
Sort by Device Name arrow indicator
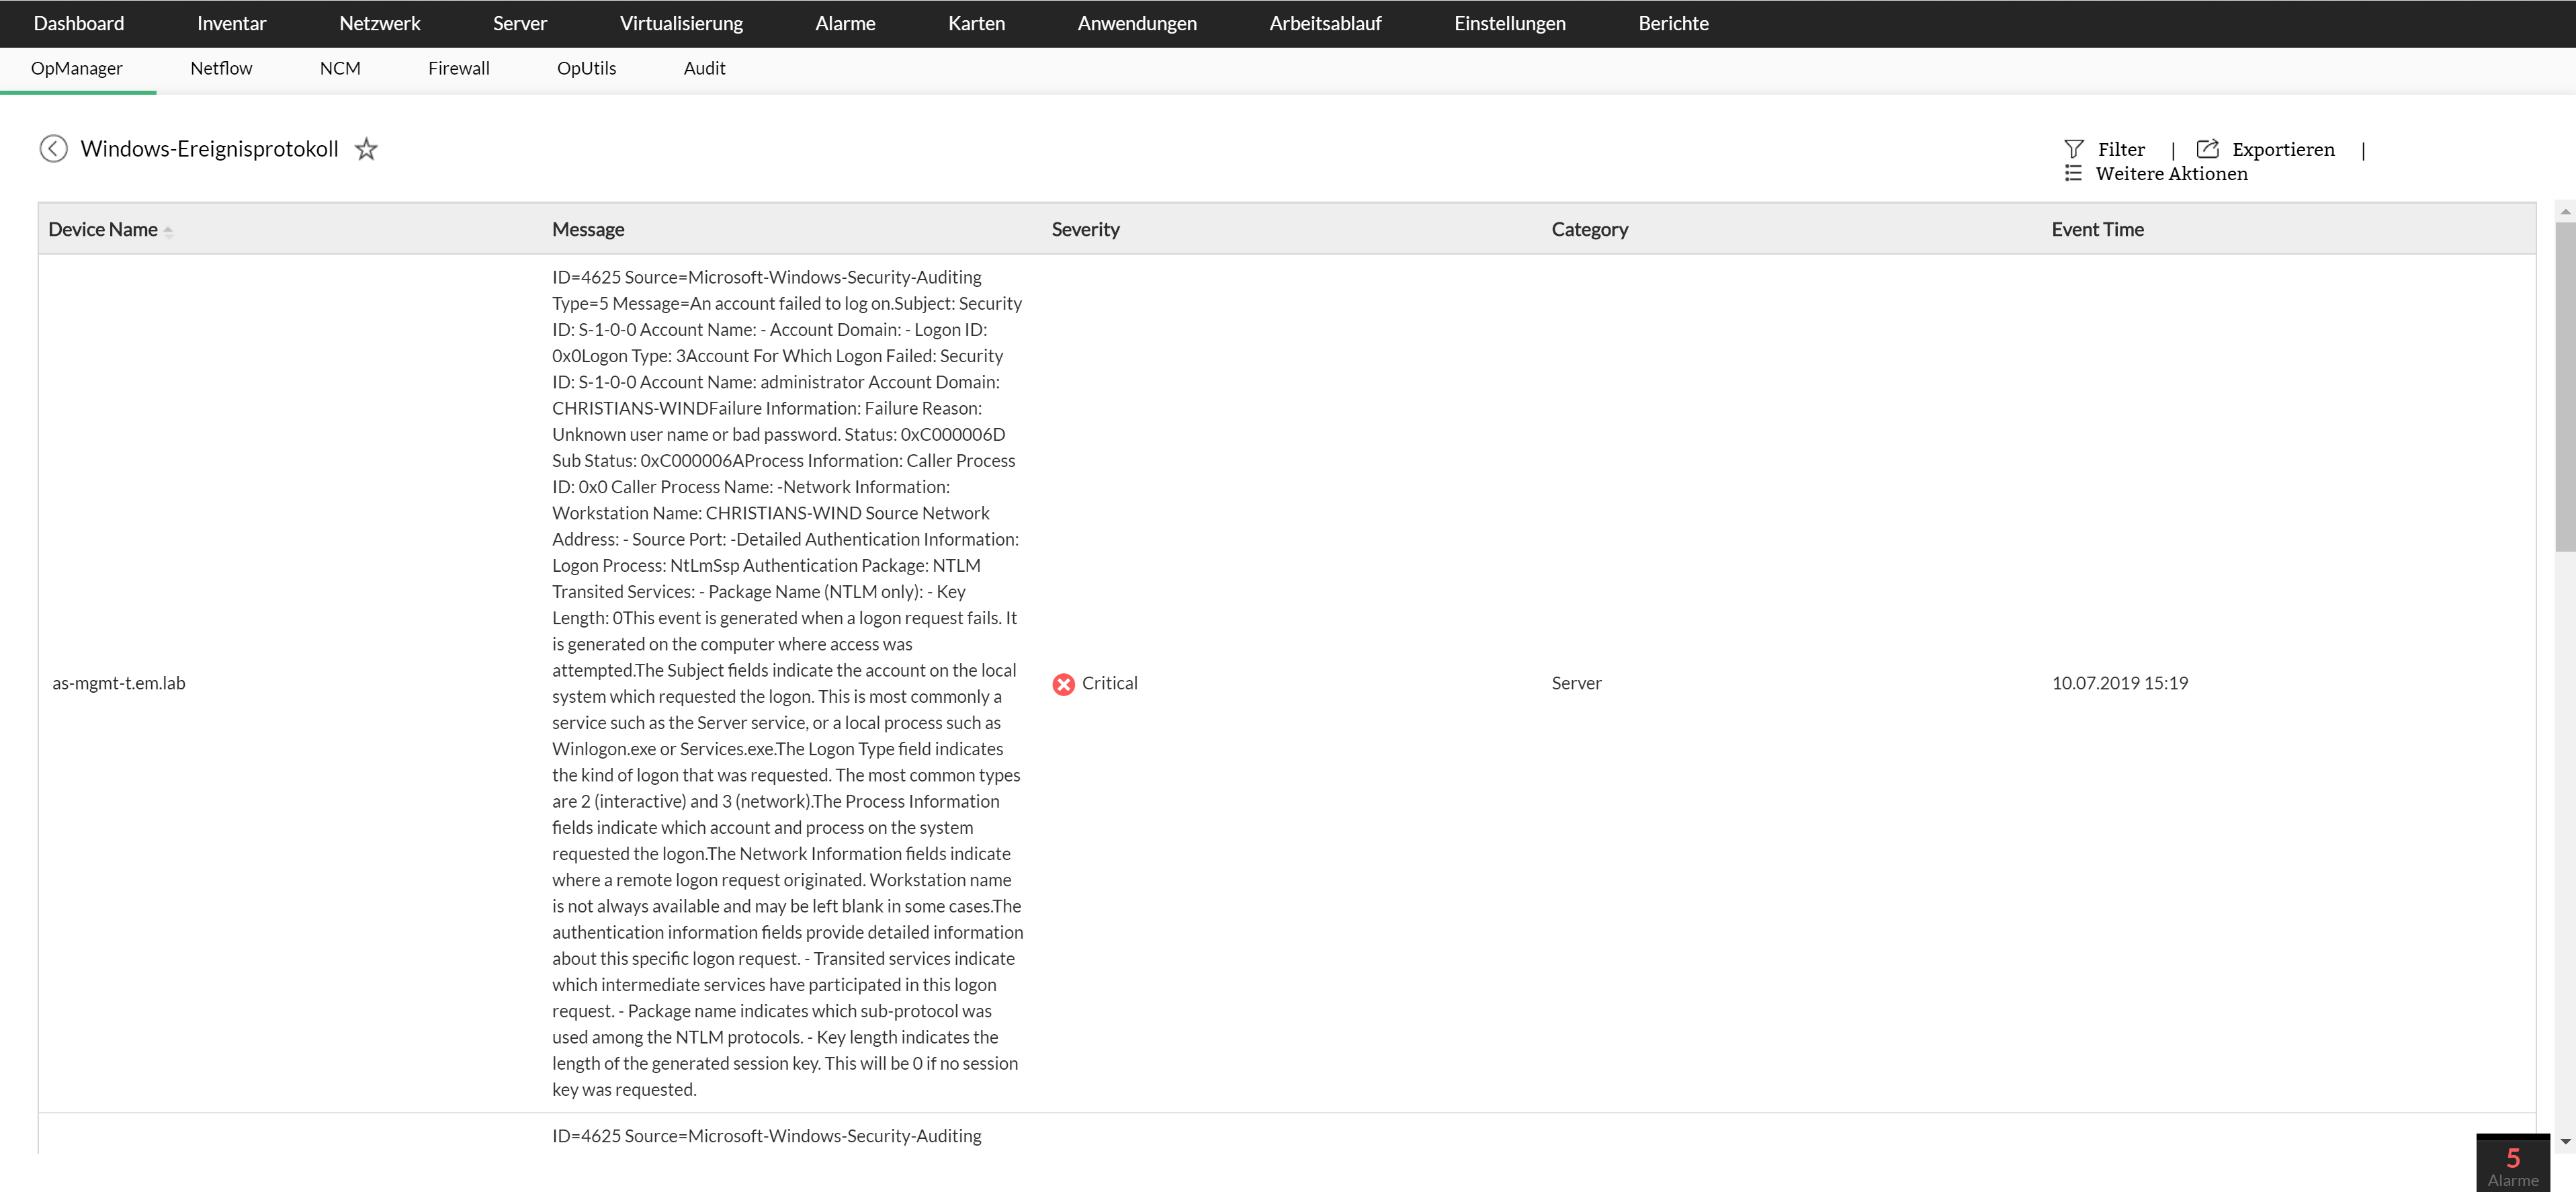pyautogui.click(x=168, y=231)
